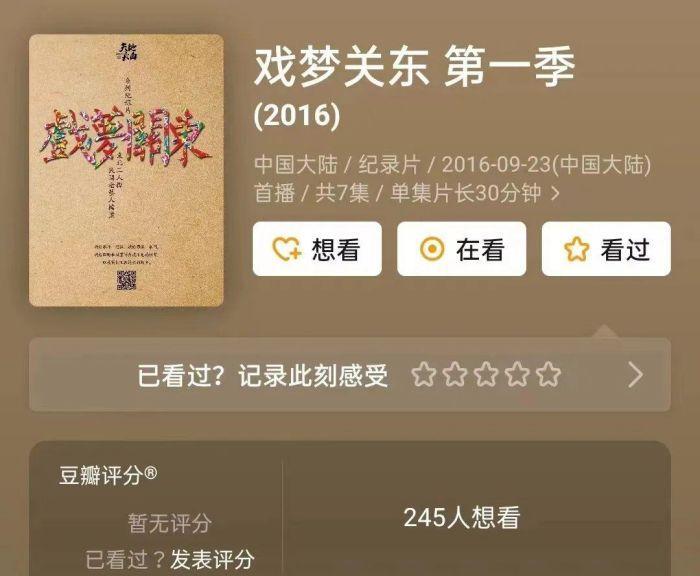Rate five stars in 记录此刻感受 row
The height and width of the screenshot is (576, 700).
click(x=549, y=374)
